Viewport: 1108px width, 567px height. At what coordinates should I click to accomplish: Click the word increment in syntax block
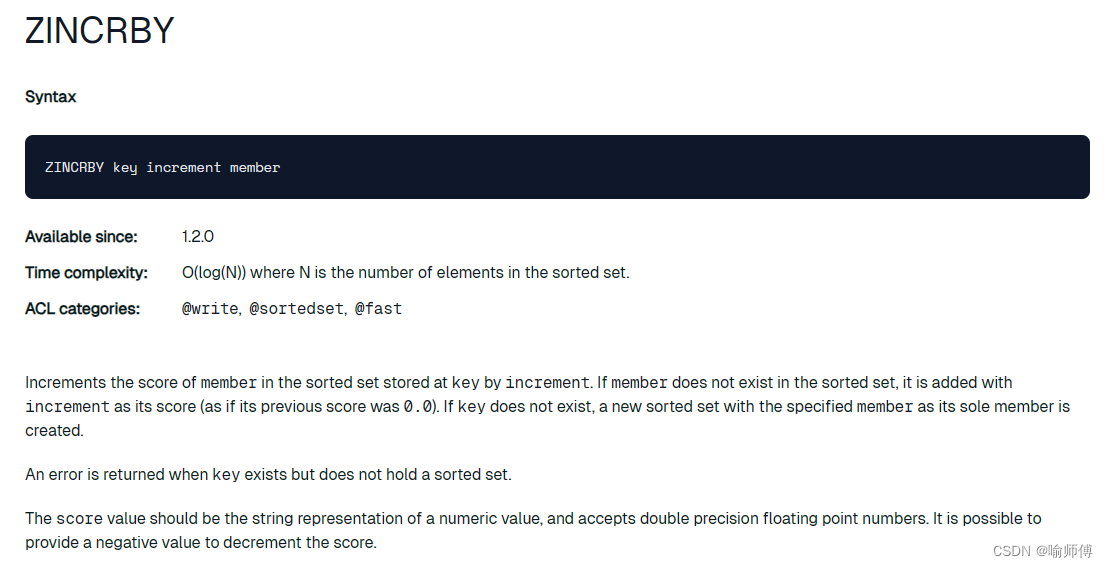click(x=183, y=168)
